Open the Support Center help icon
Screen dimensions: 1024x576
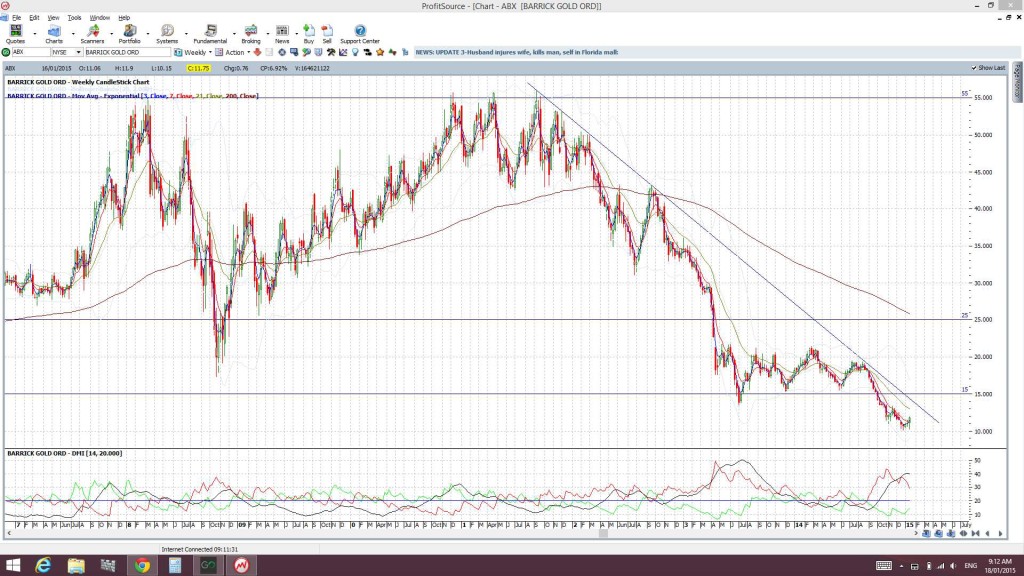tap(360, 34)
